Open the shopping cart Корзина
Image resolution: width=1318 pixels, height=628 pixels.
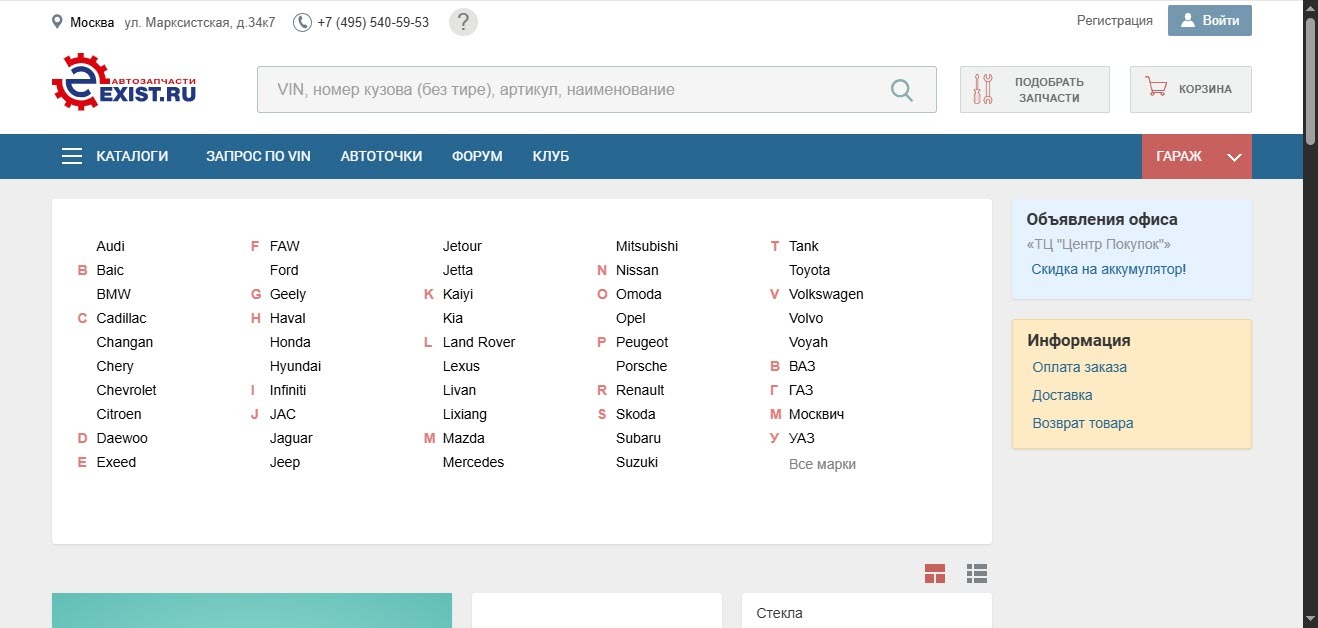tap(1190, 89)
